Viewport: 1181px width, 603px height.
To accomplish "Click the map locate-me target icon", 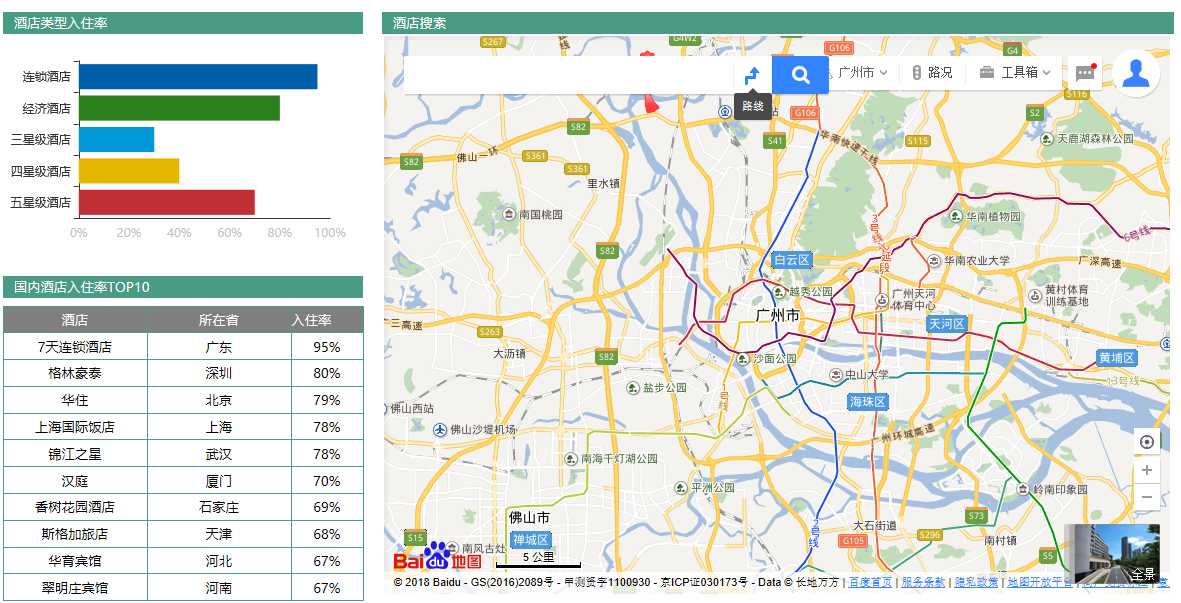I will coord(1147,442).
